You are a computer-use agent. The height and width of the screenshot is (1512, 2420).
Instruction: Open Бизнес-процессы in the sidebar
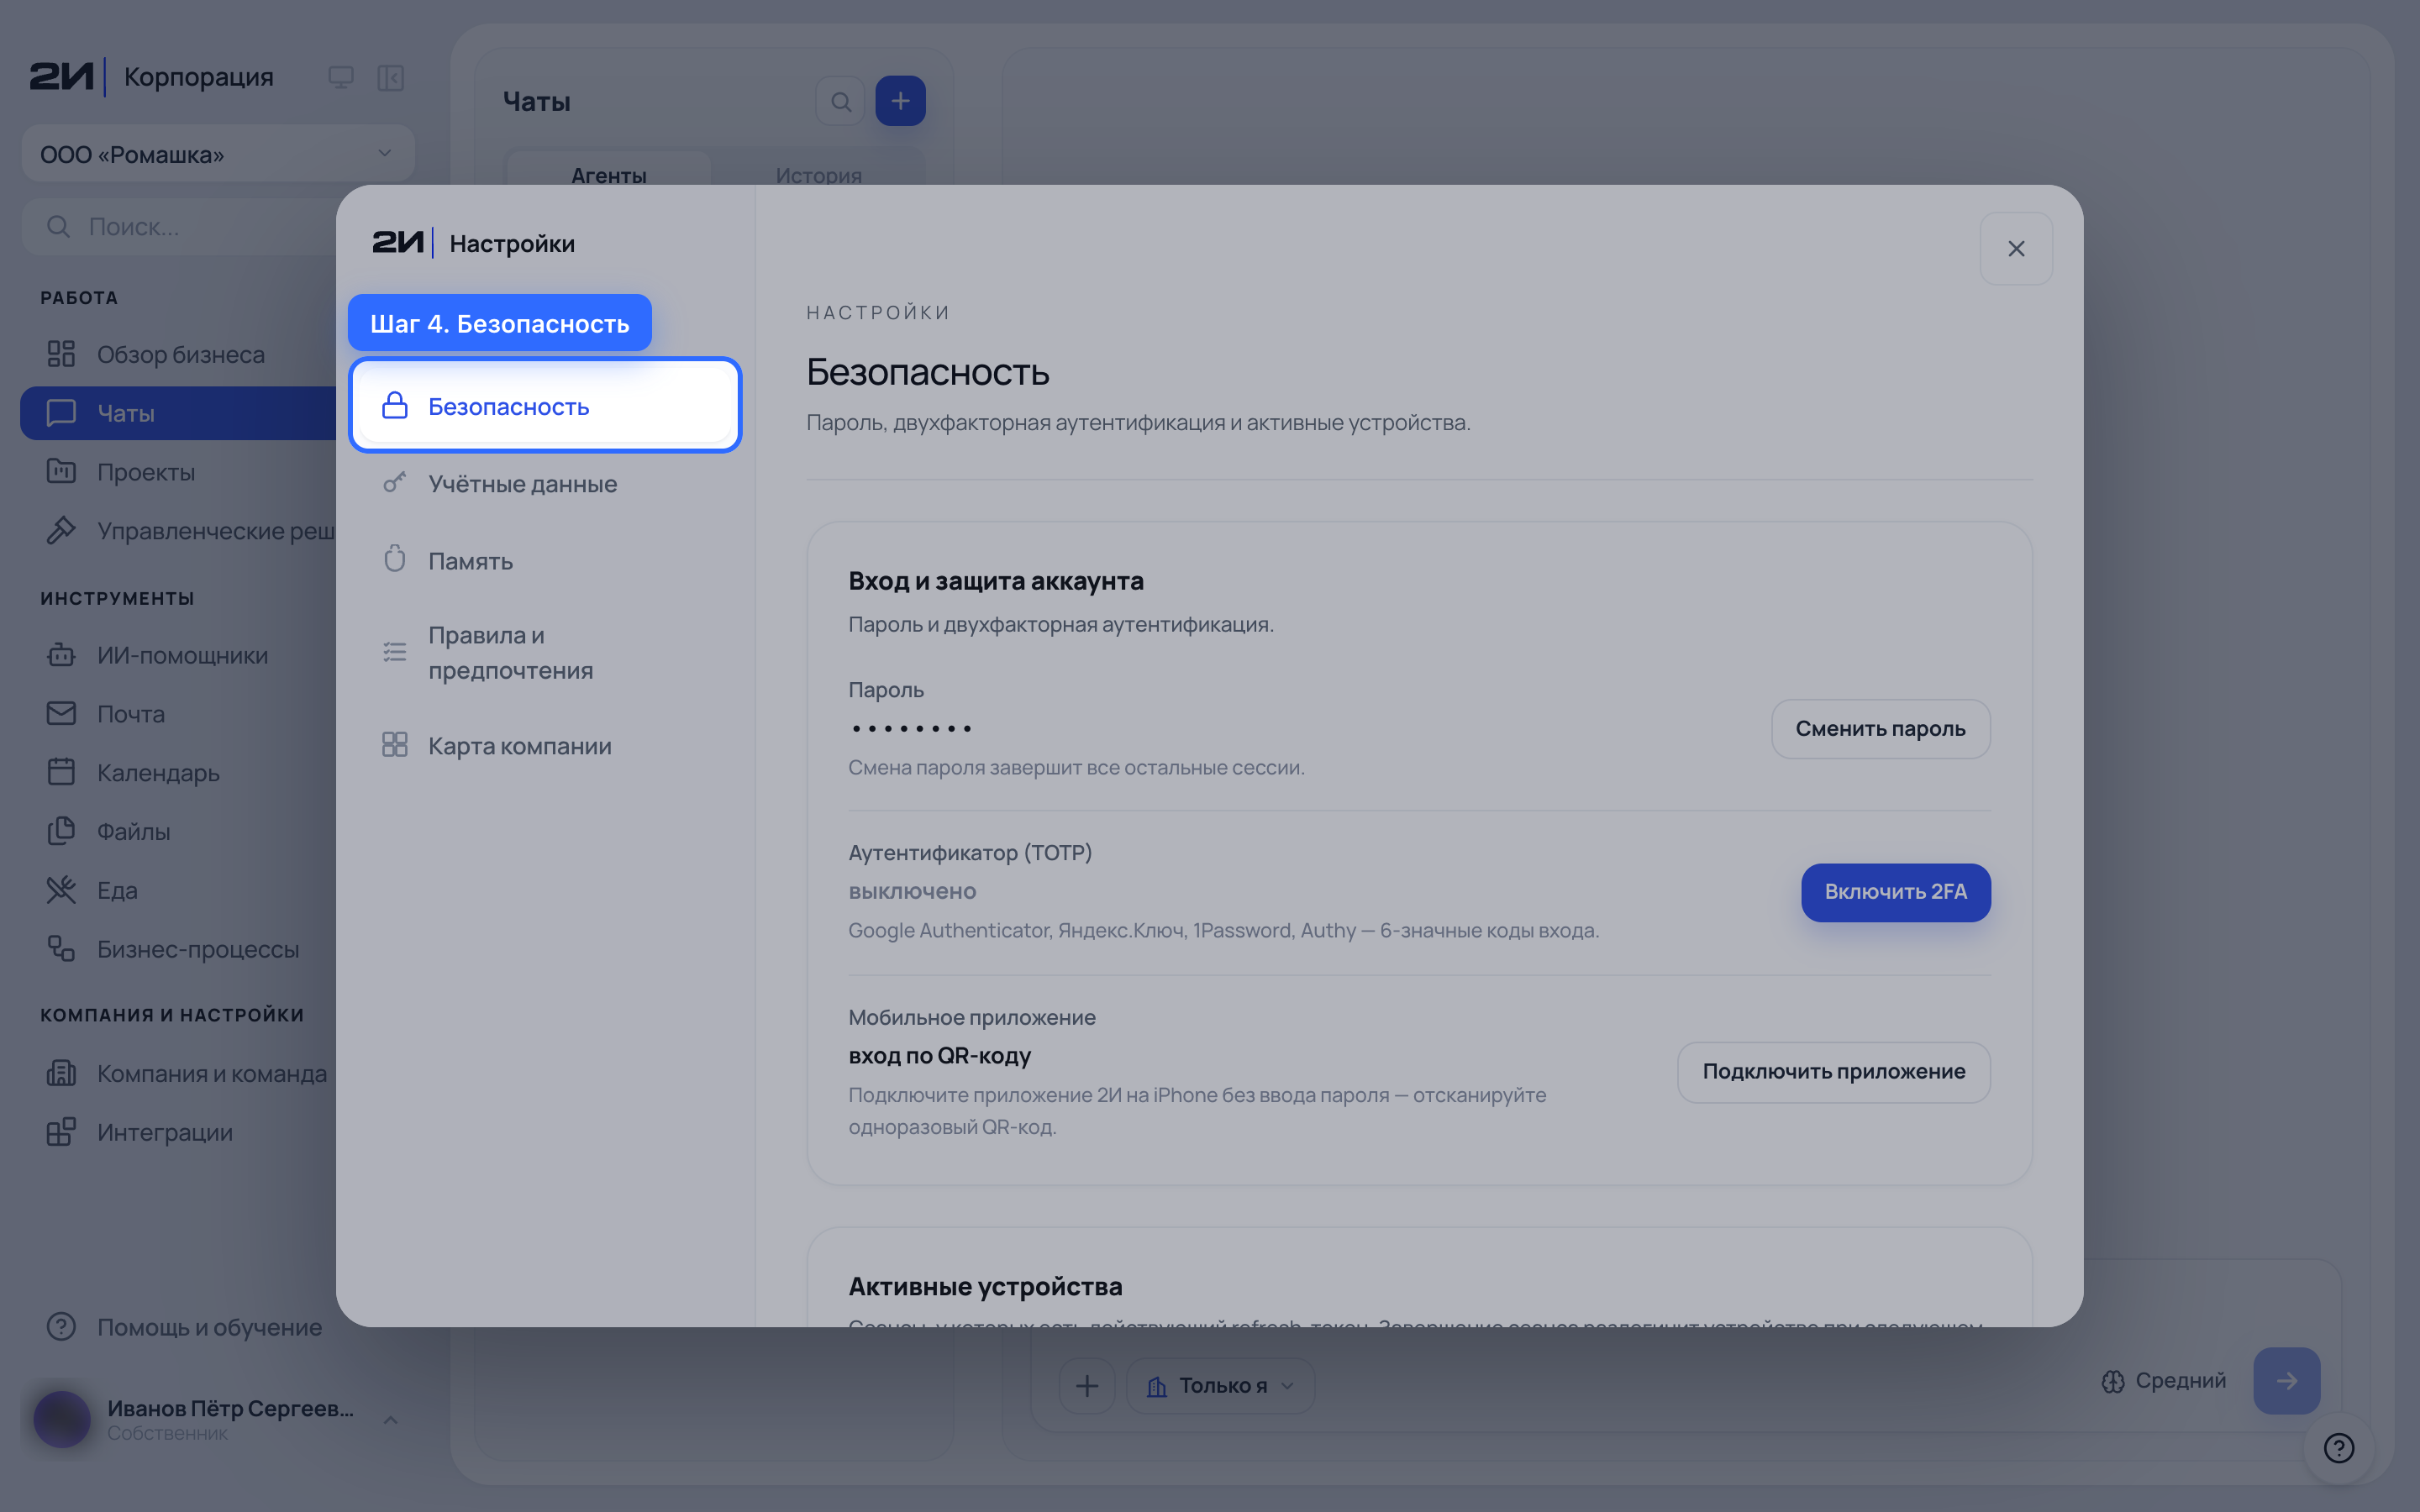(x=178, y=949)
